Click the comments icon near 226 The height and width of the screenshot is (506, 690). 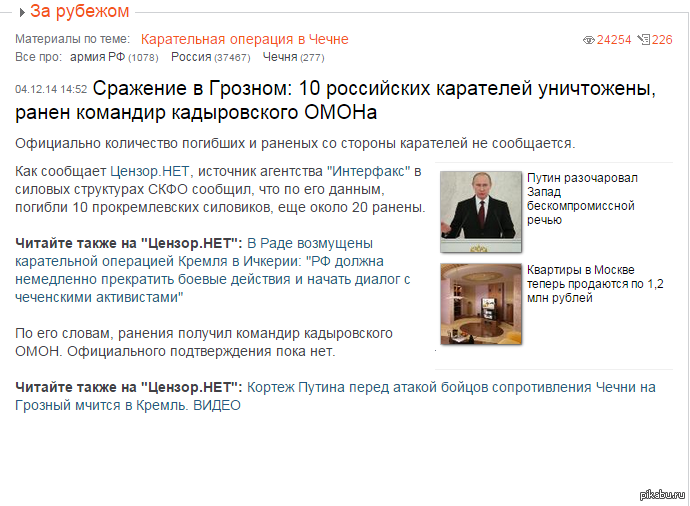643,40
